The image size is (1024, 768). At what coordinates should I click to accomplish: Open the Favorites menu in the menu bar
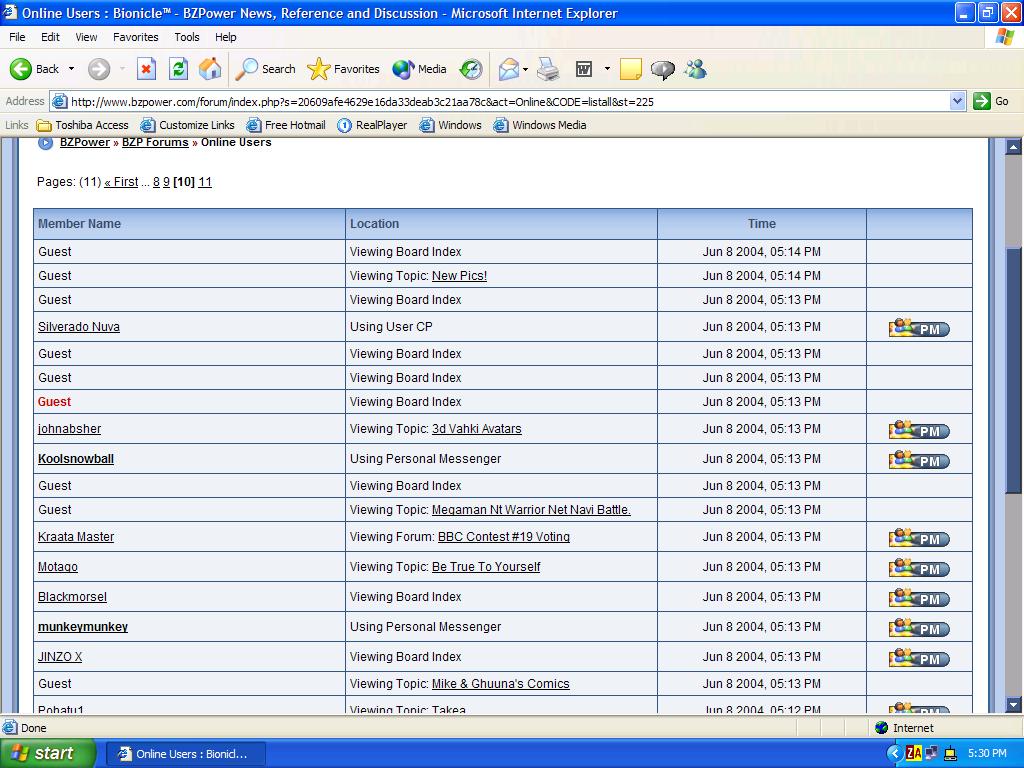point(135,37)
